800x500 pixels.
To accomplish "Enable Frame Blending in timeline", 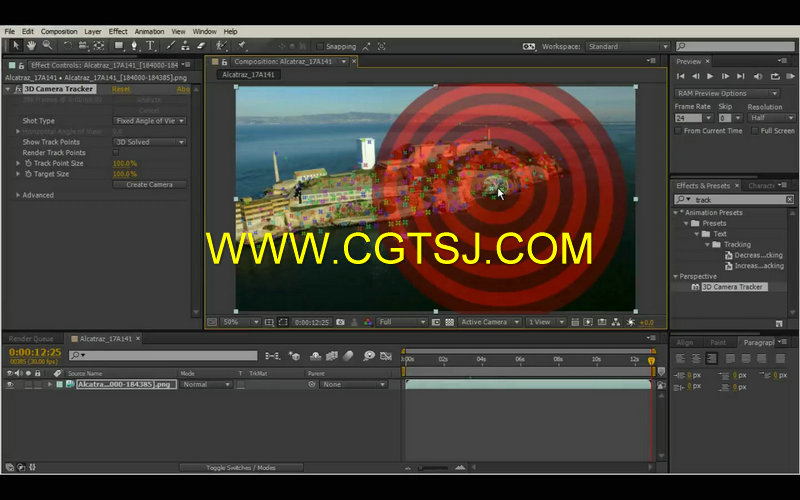I will pyautogui.click(x=332, y=356).
